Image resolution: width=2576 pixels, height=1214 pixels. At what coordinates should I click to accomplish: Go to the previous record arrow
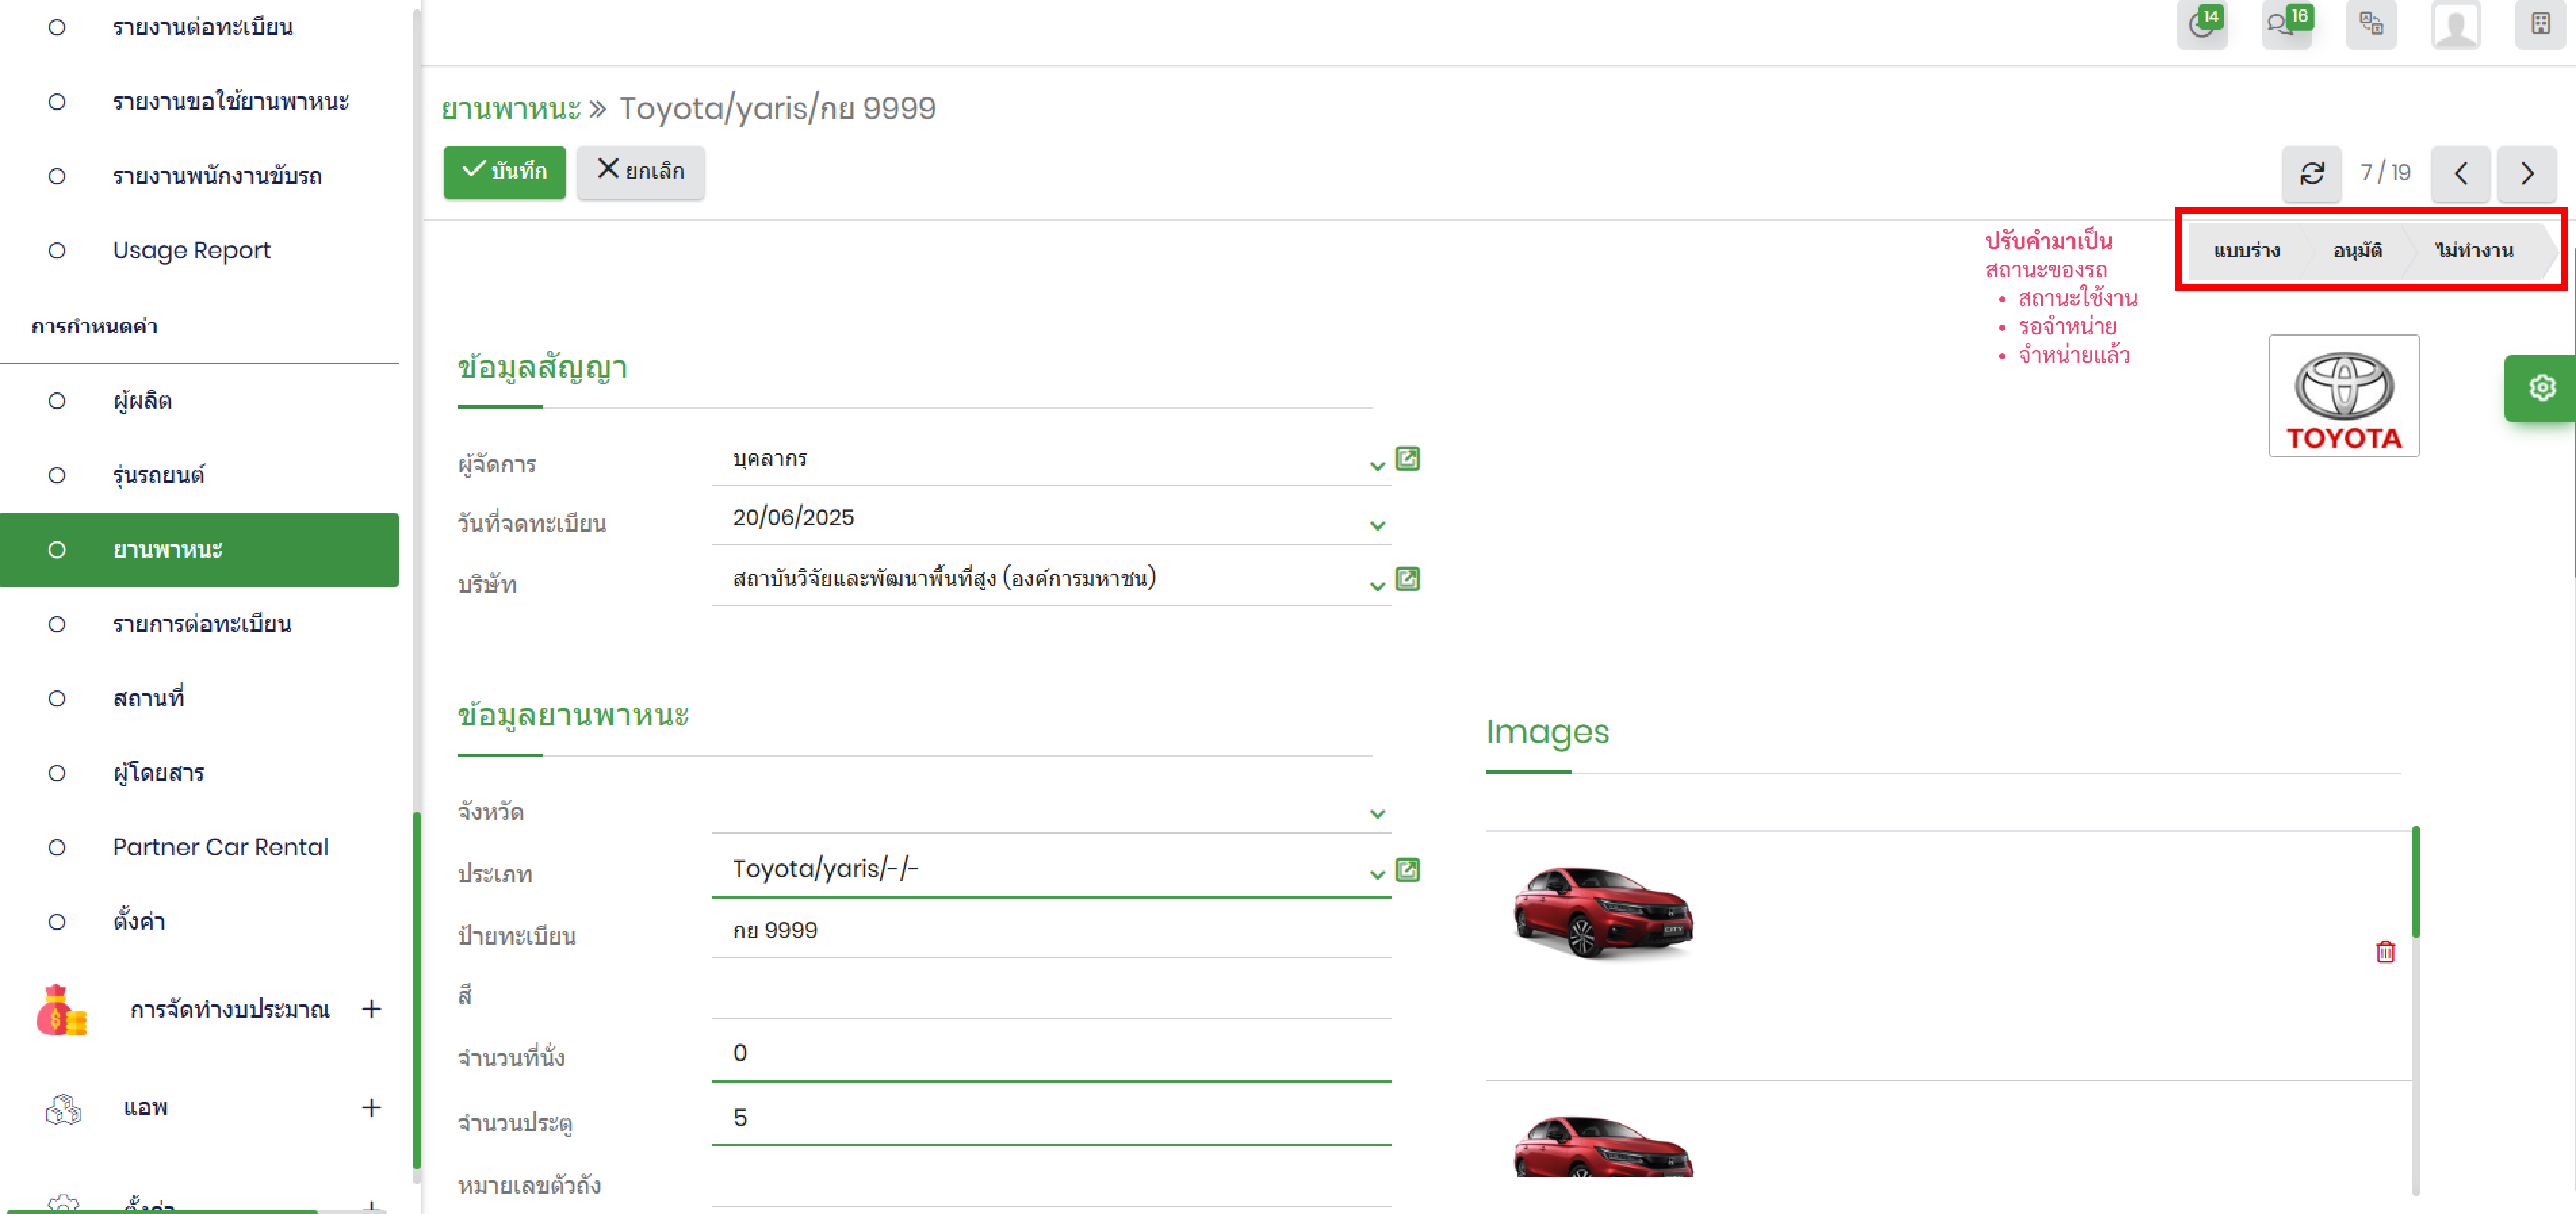point(2460,173)
